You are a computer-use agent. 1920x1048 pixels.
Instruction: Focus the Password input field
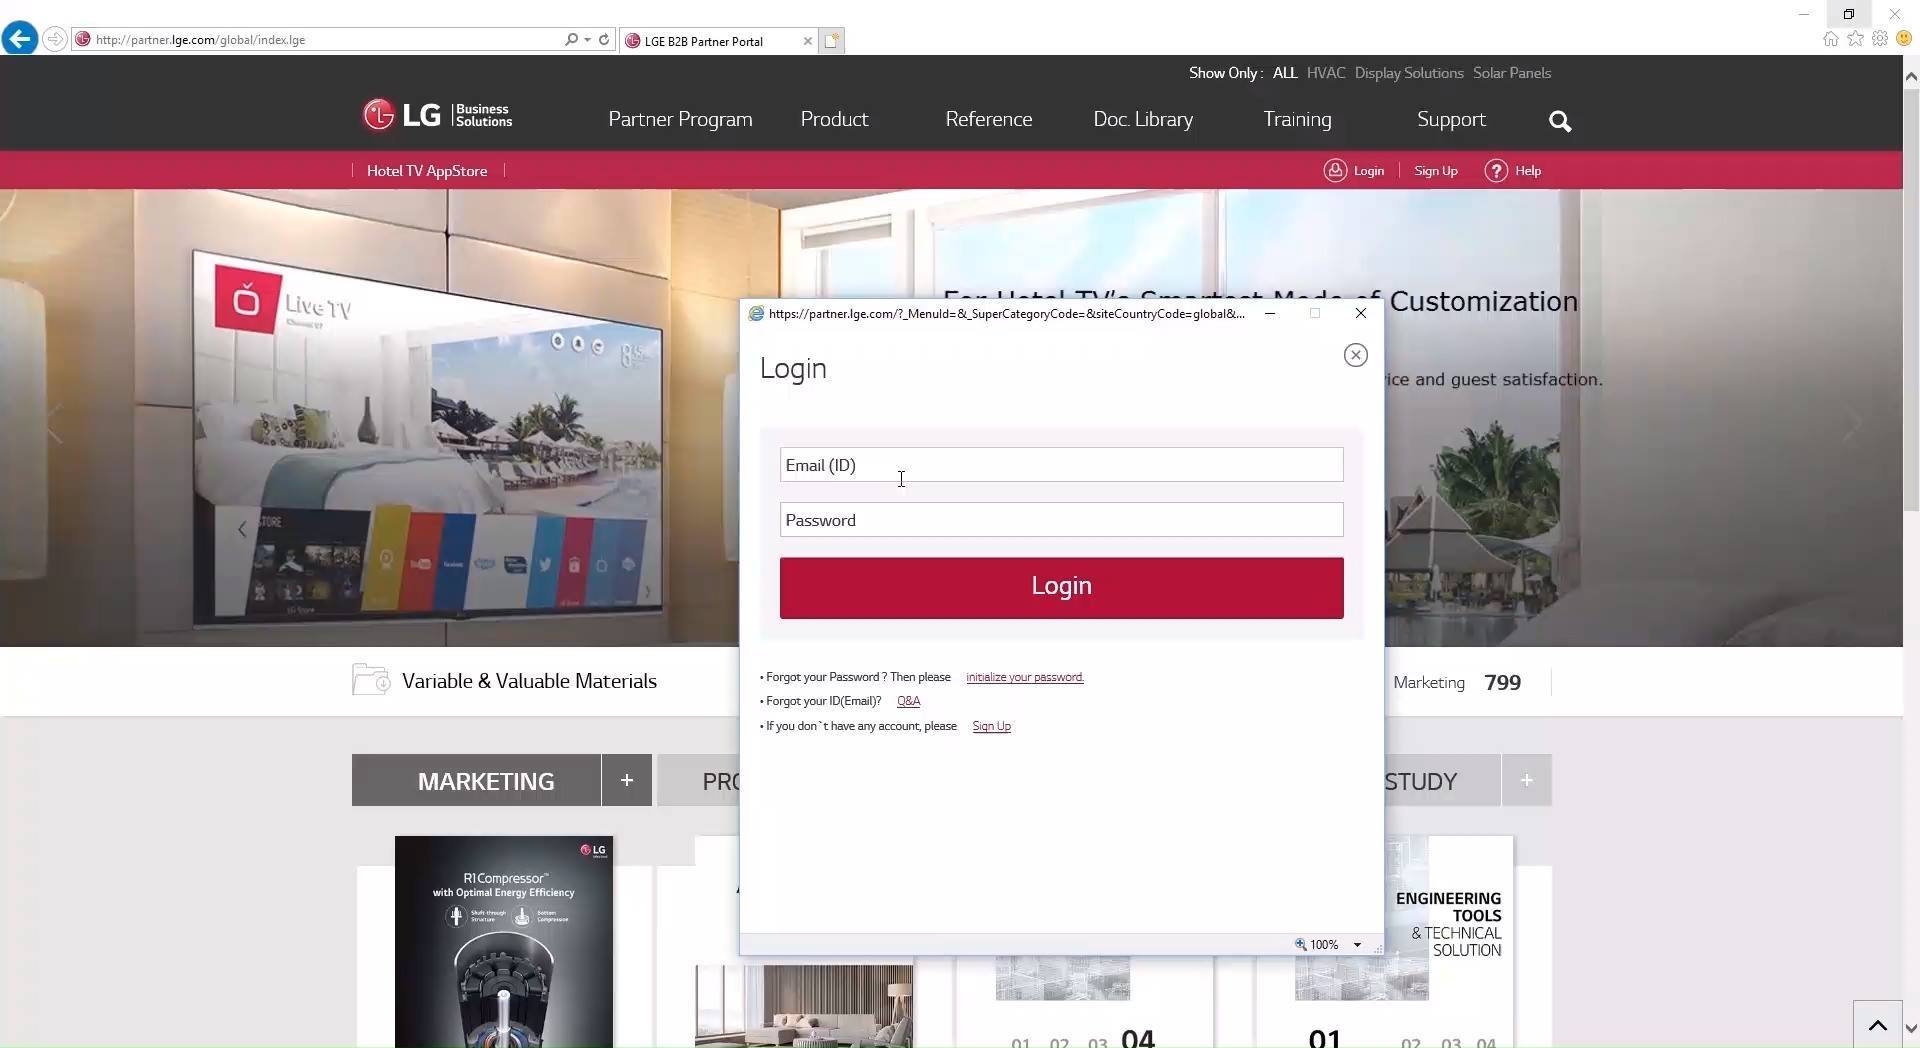click(1061, 520)
